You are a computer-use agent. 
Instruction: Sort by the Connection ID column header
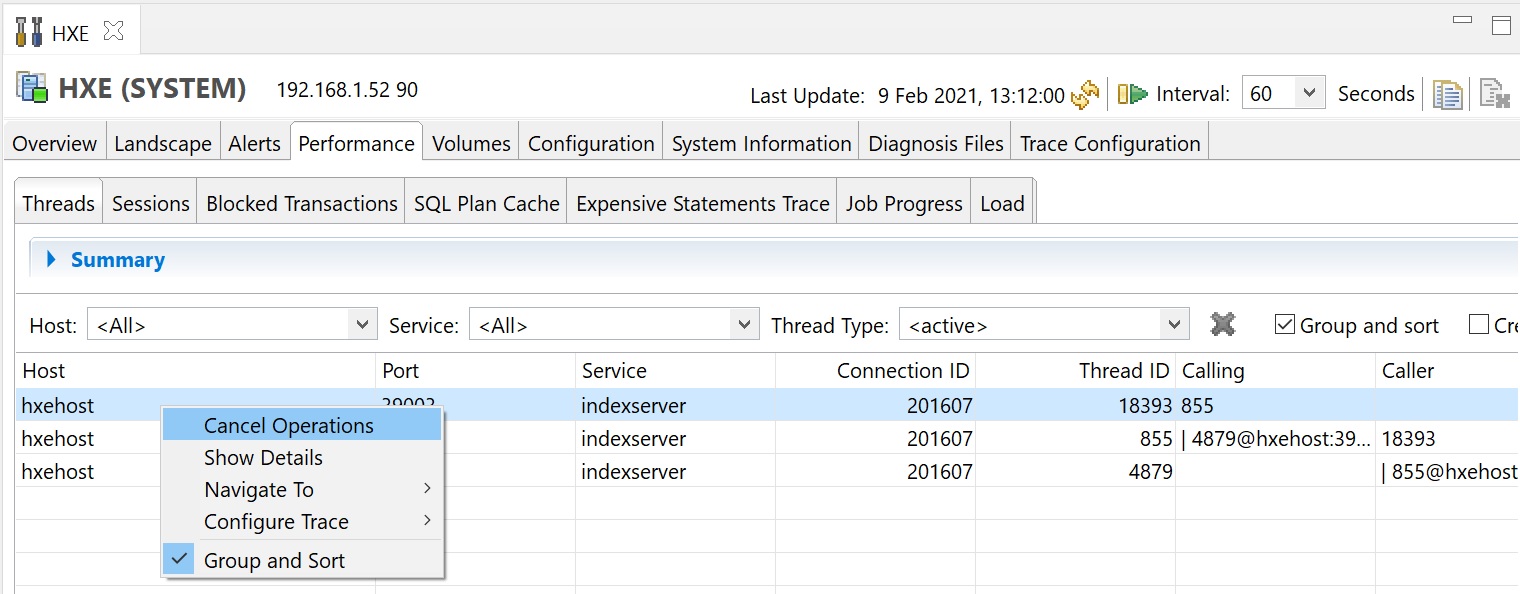[902, 371]
